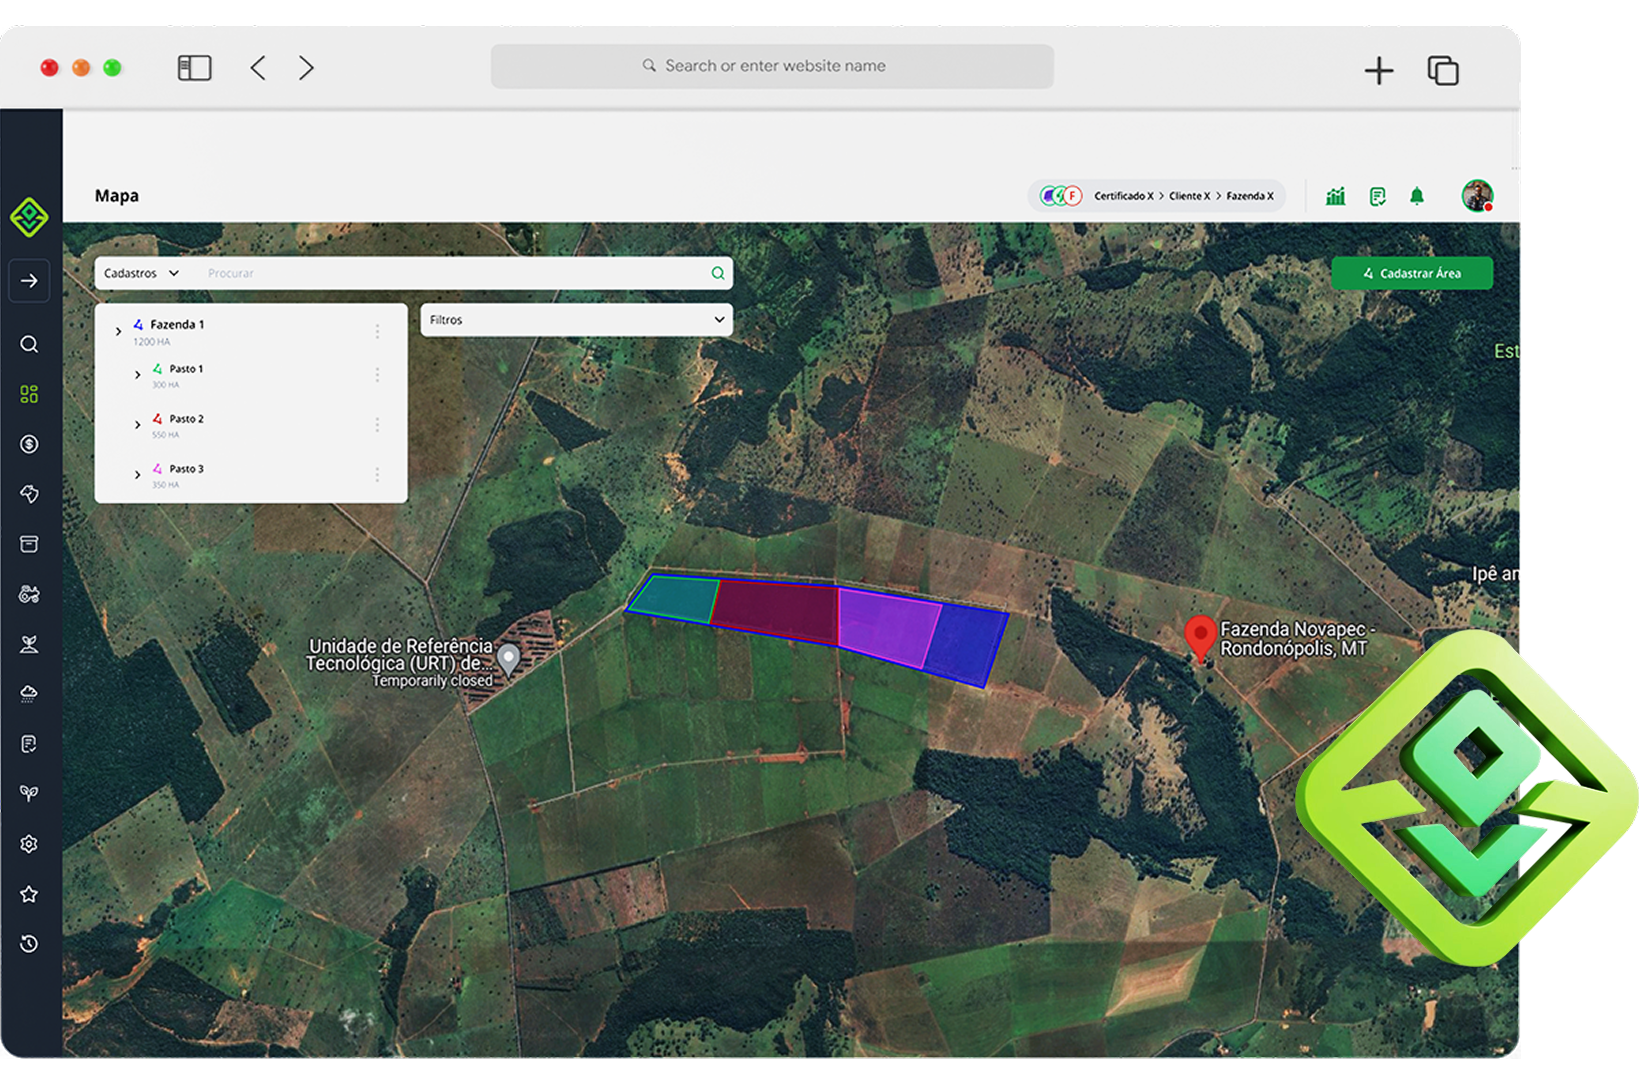
Task: Expand the Pasto 2 chevron
Action: [x=137, y=425]
